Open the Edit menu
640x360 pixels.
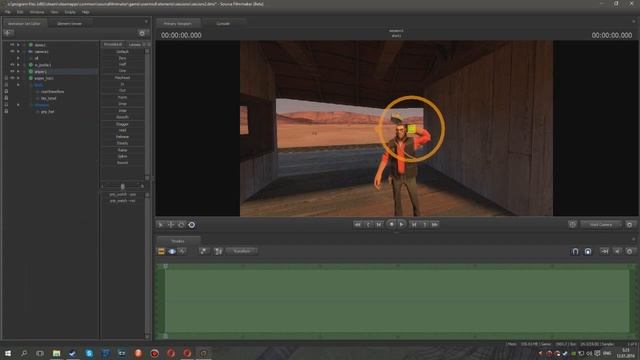pos(20,12)
